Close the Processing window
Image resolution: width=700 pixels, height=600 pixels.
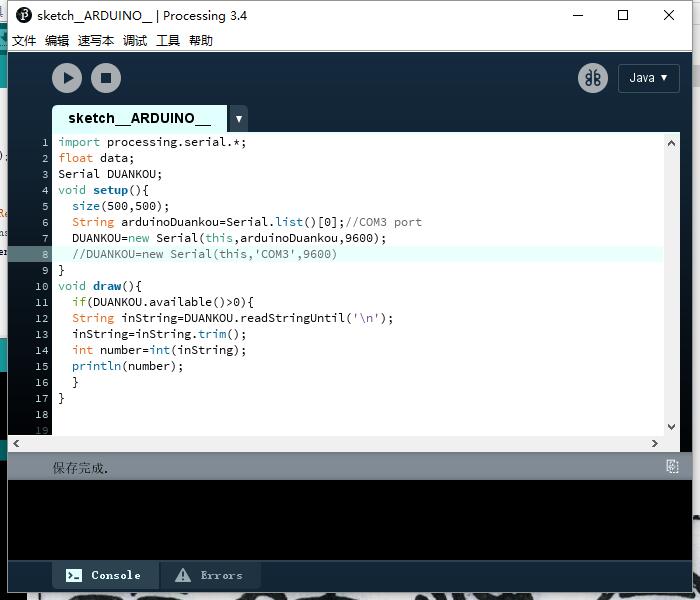click(668, 15)
